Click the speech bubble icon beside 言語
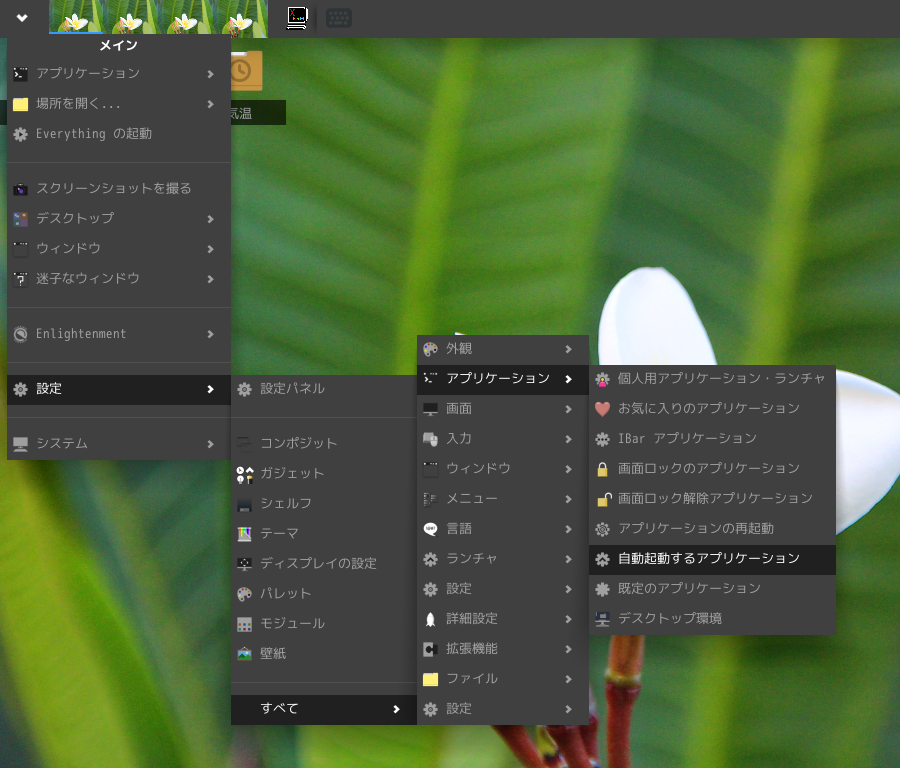The height and width of the screenshot is (768, 900). point(430,529)
